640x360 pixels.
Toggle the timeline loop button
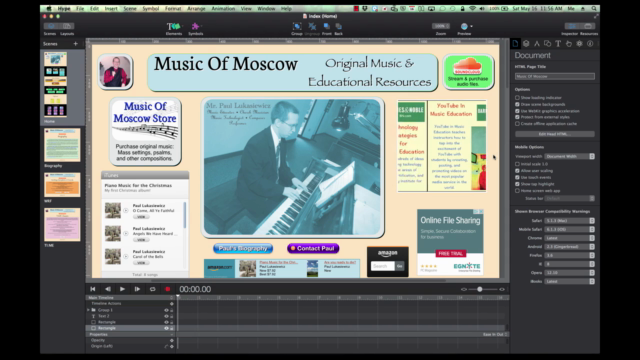point(152,289)
